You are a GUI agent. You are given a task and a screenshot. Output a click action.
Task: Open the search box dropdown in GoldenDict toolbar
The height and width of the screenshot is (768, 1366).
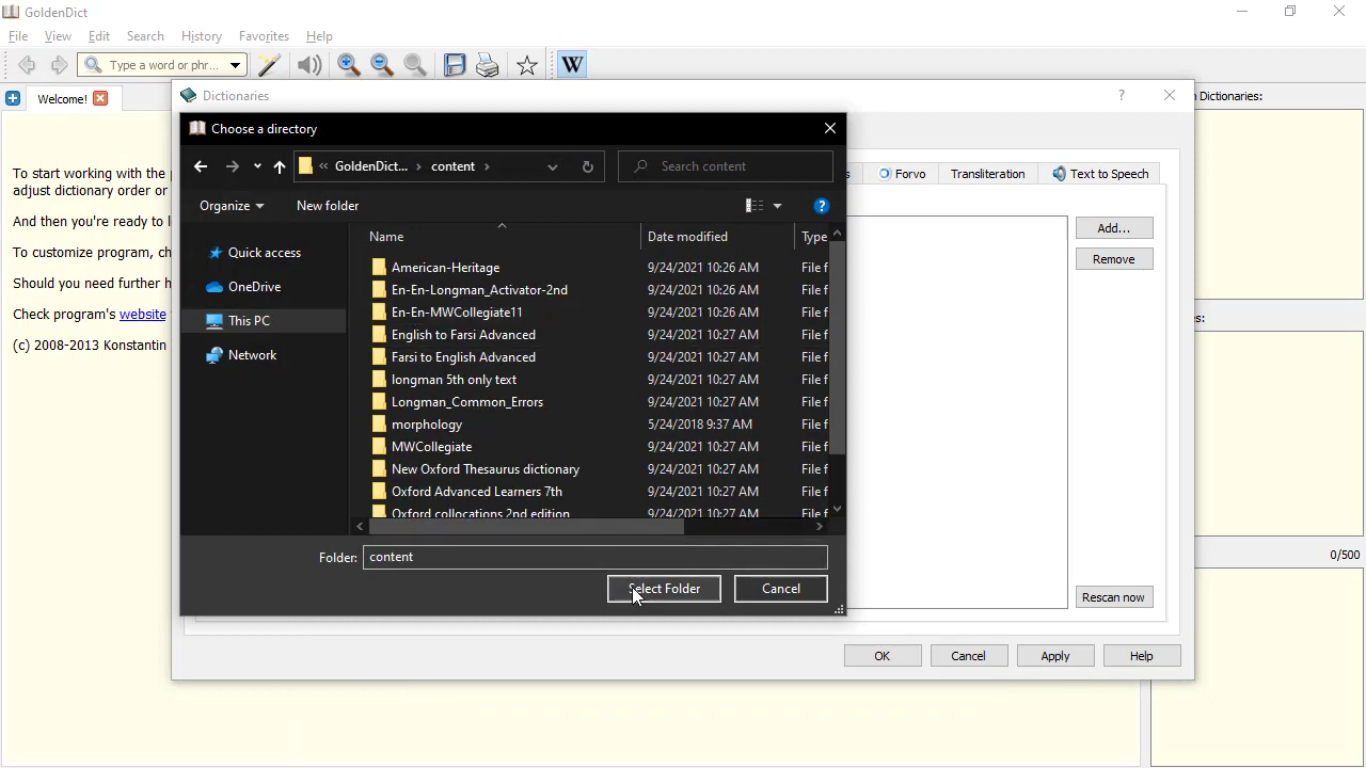click(236, 65)
